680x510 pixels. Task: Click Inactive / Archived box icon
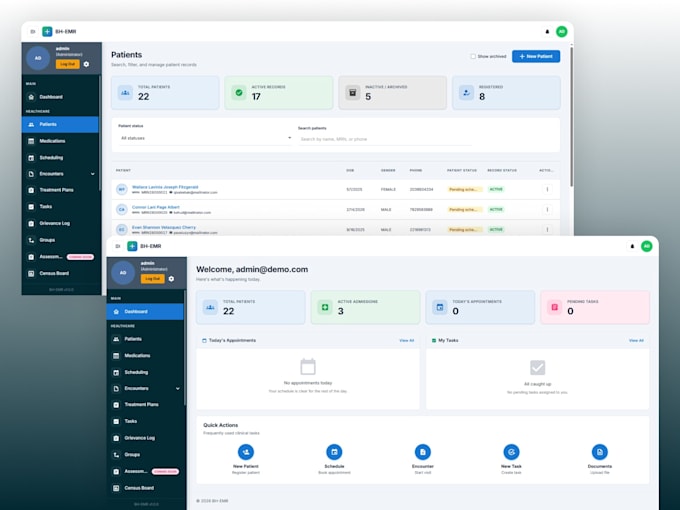click(353, 93)
